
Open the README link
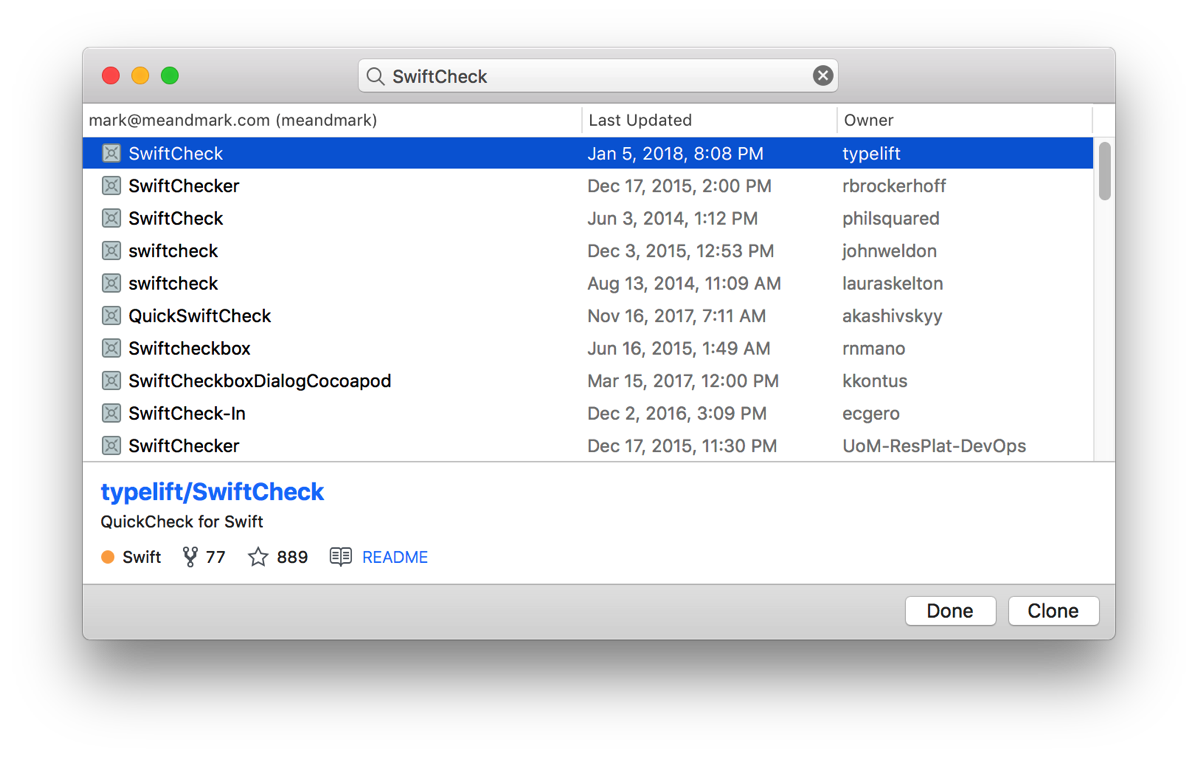(394, 557)
